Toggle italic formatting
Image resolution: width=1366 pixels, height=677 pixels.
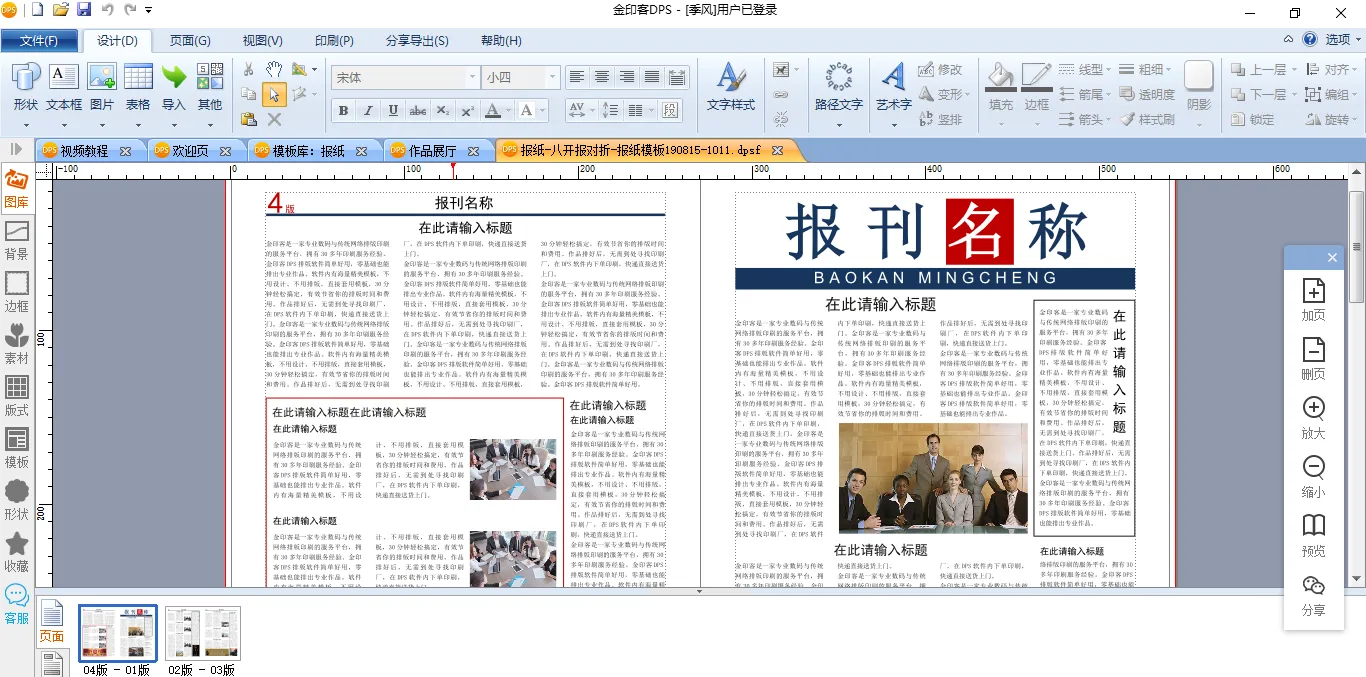pyautogui.click(x=368, y=110)
